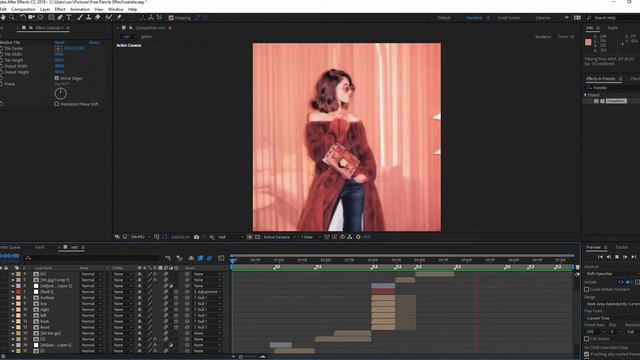The height and width of the screenshot is (360, 640).
Task: Take a snapshot with camera icon
Action: (196, 237)
